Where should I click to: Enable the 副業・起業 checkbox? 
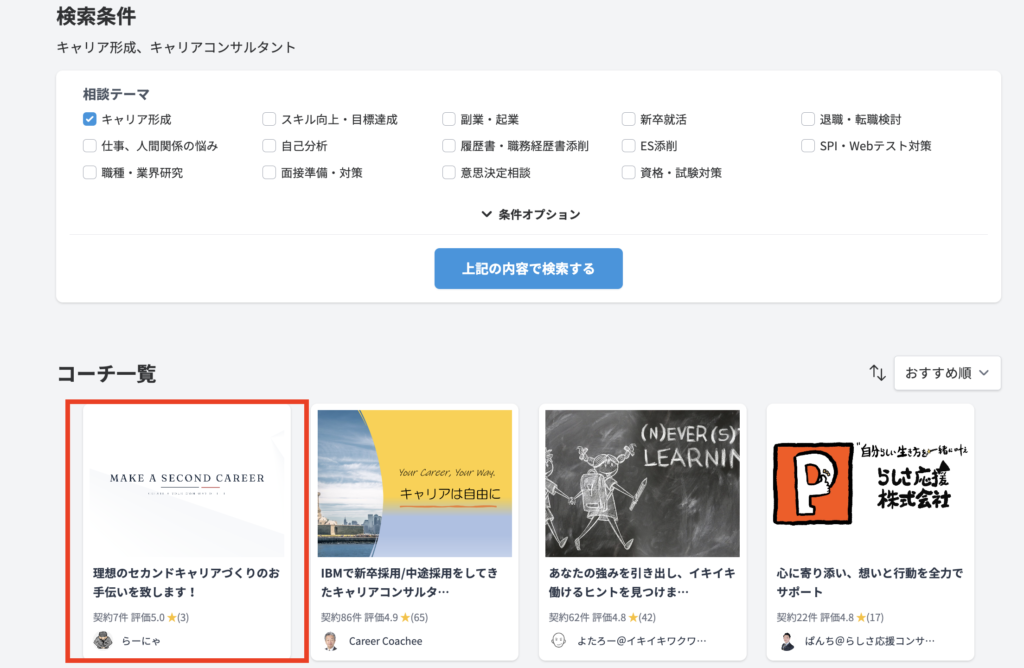pyautogui.click(x=450, y=119)
